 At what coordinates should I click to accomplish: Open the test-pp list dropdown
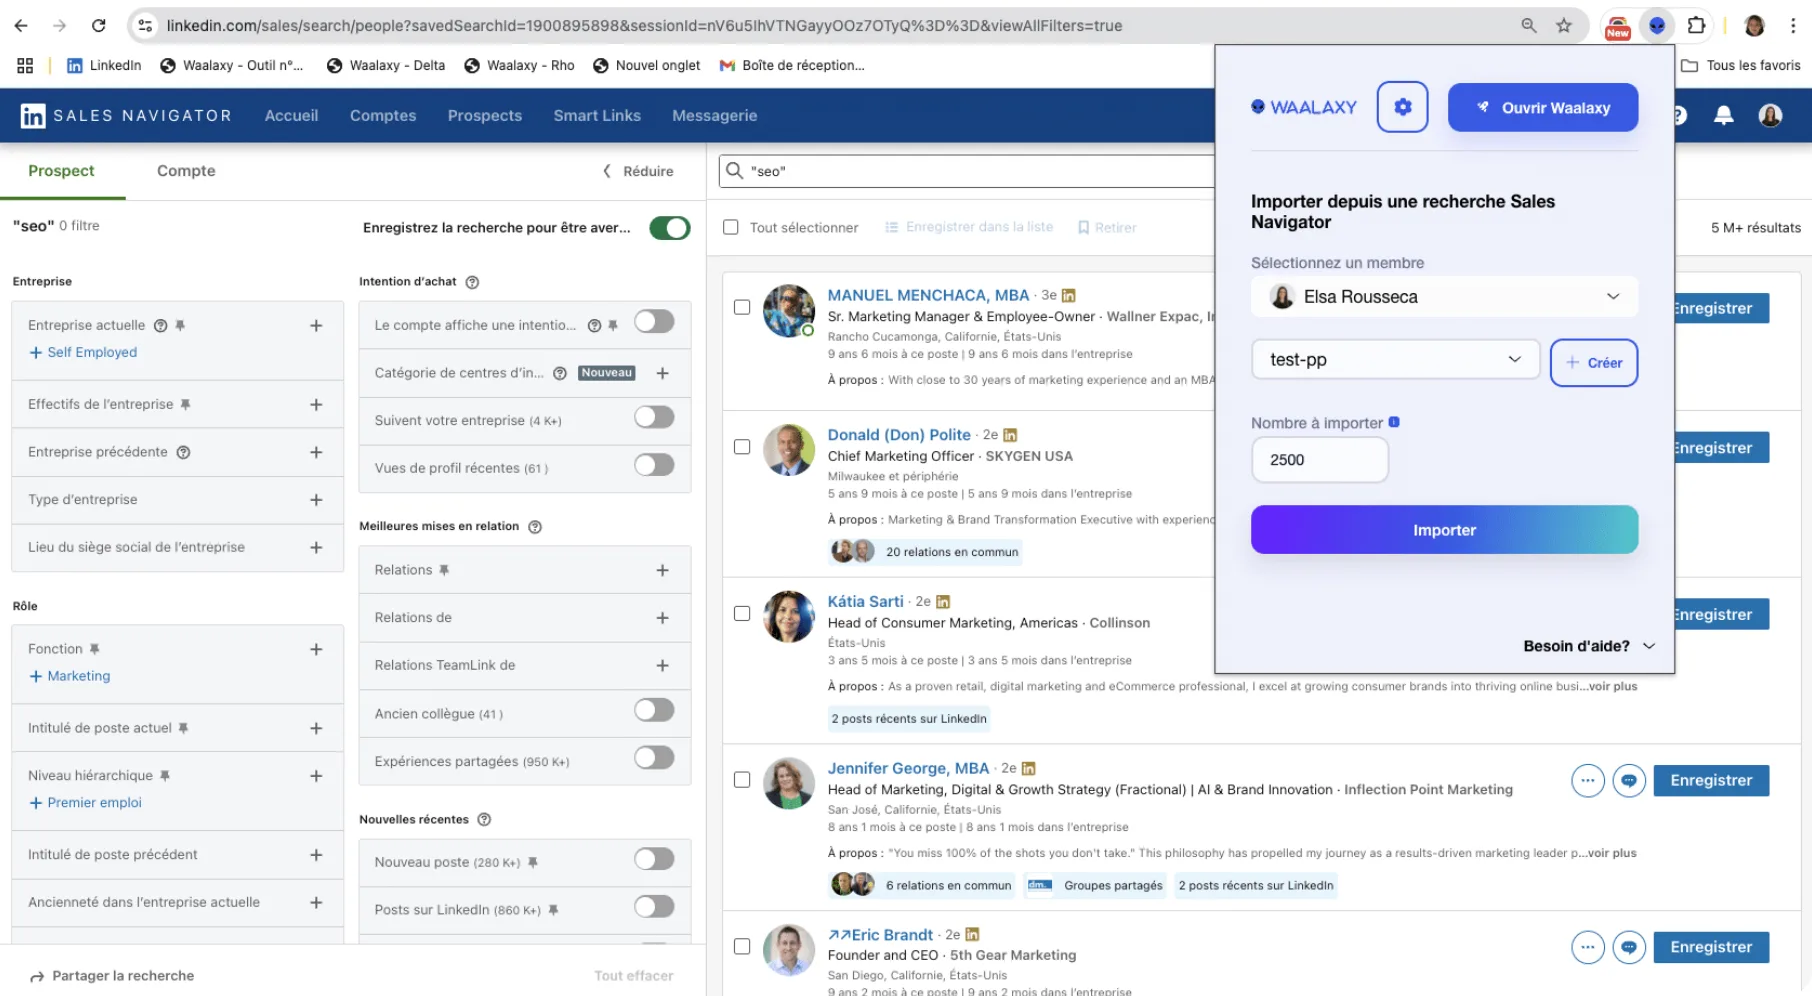[x=1394, y=360]
